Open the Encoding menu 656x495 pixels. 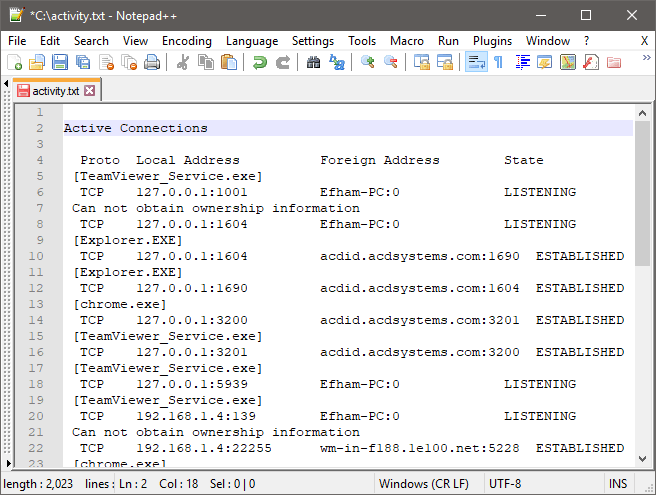click(x=187, y=41)
